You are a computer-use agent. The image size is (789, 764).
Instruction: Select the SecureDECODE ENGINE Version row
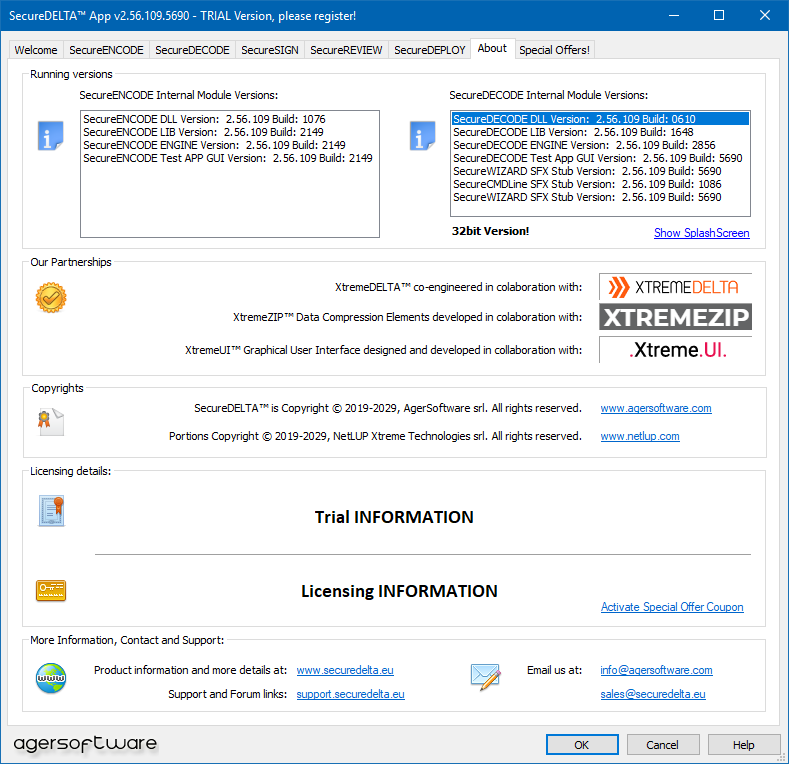[600, 145]
